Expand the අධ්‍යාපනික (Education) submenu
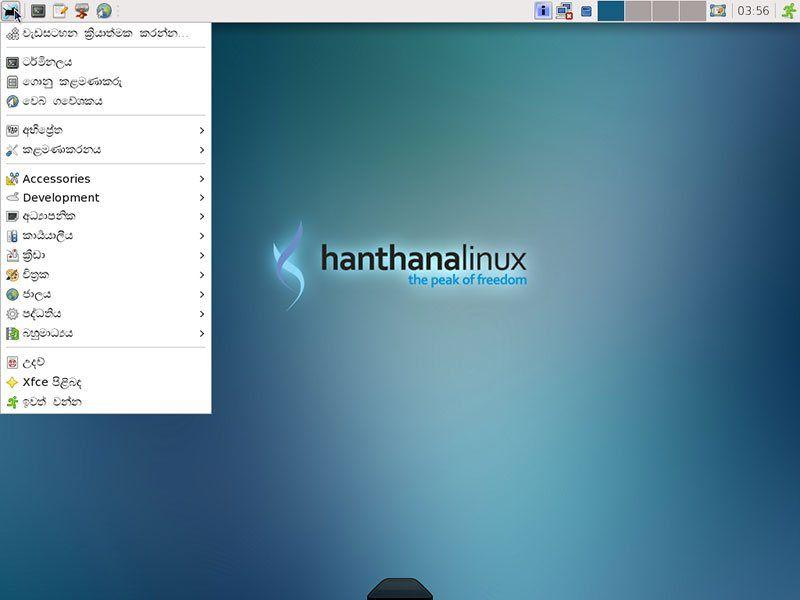 (106, 216)
